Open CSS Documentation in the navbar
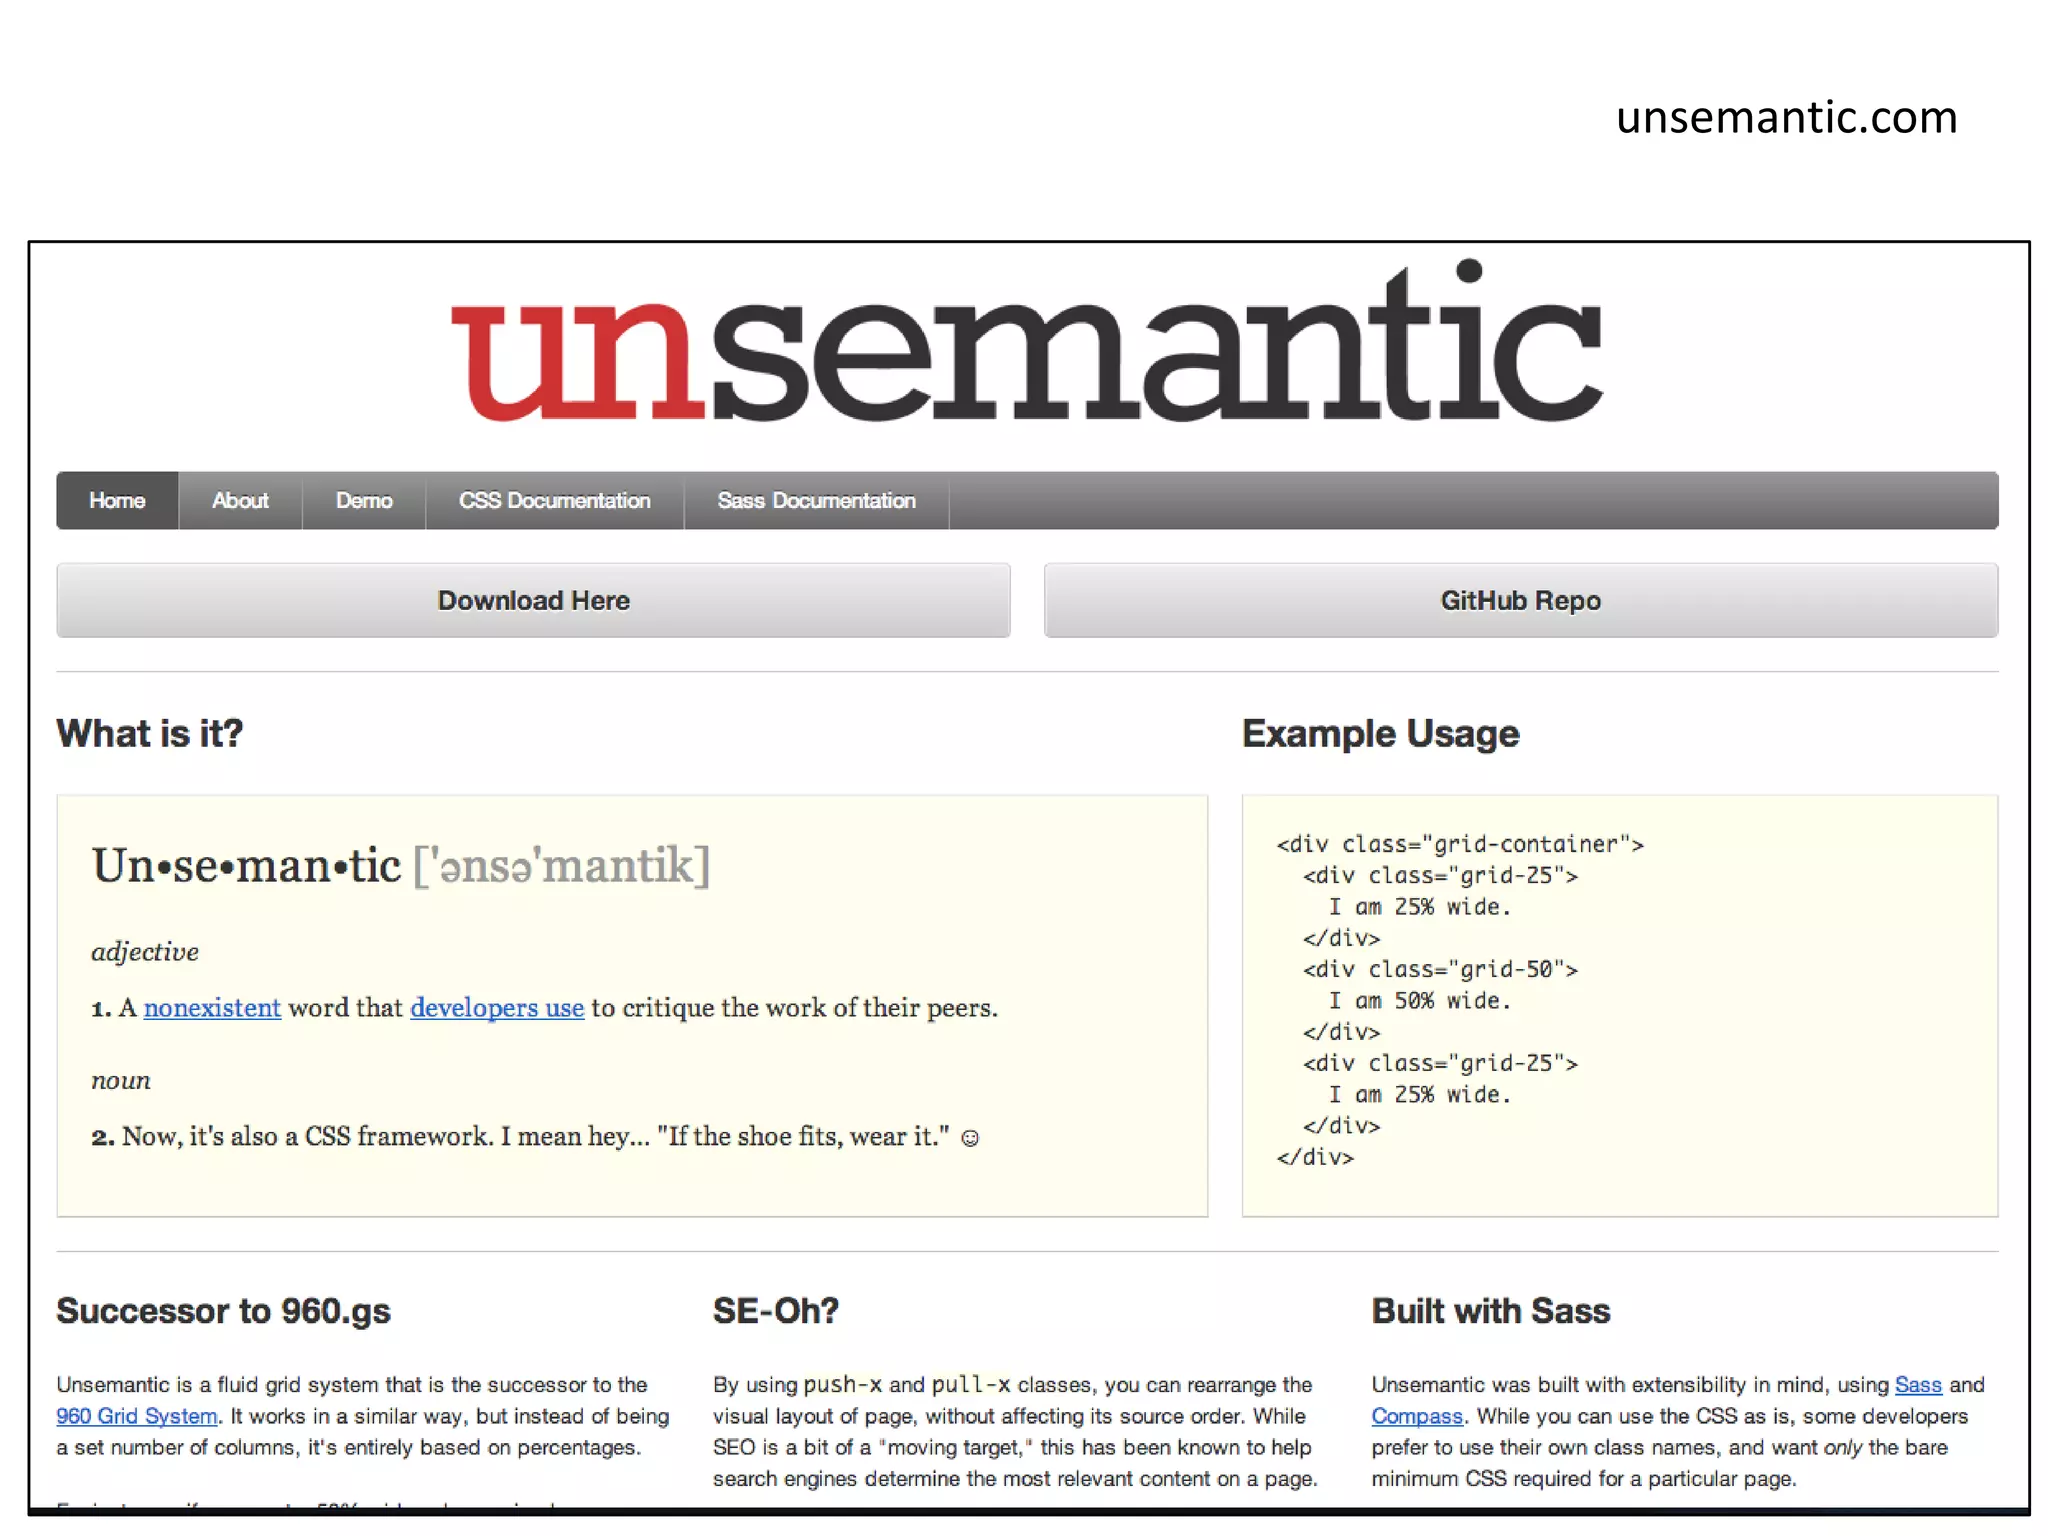The height and width of the screenshot is (1536, 2048). coord(555,500)
